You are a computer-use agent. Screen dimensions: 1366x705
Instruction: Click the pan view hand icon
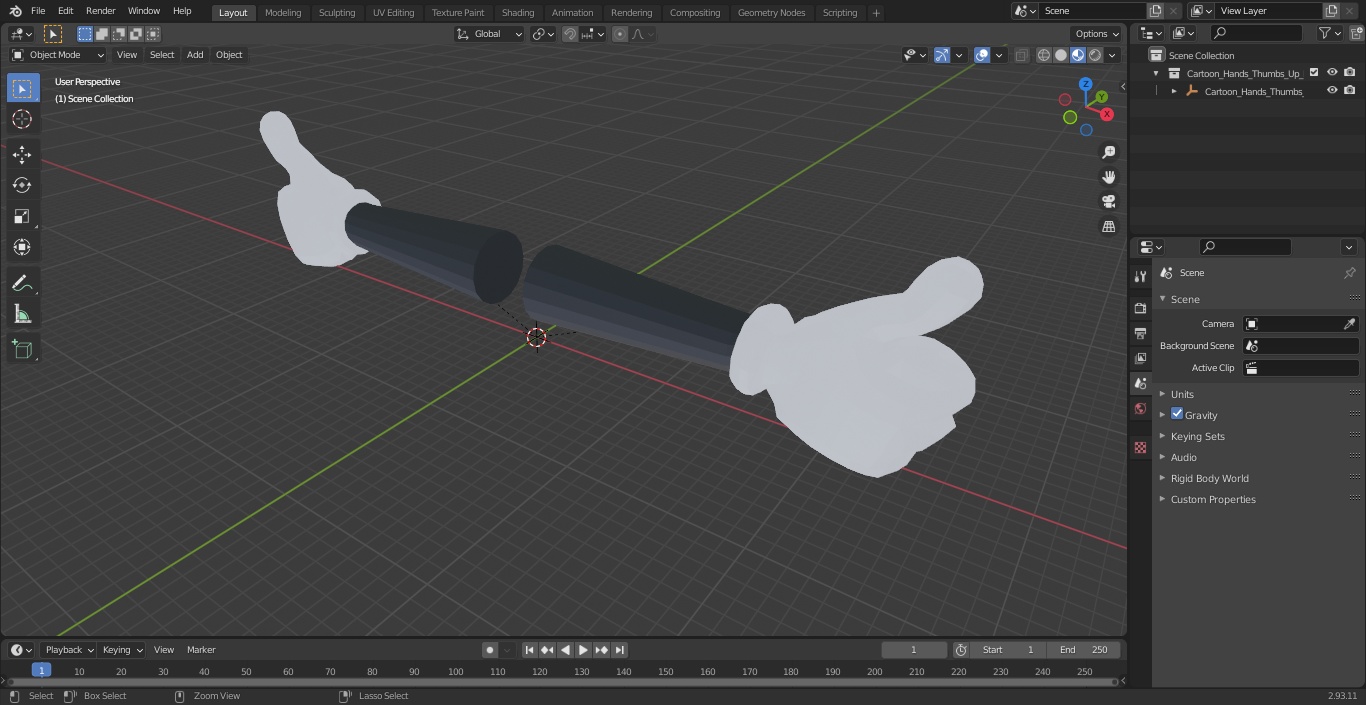point(1108,177)
